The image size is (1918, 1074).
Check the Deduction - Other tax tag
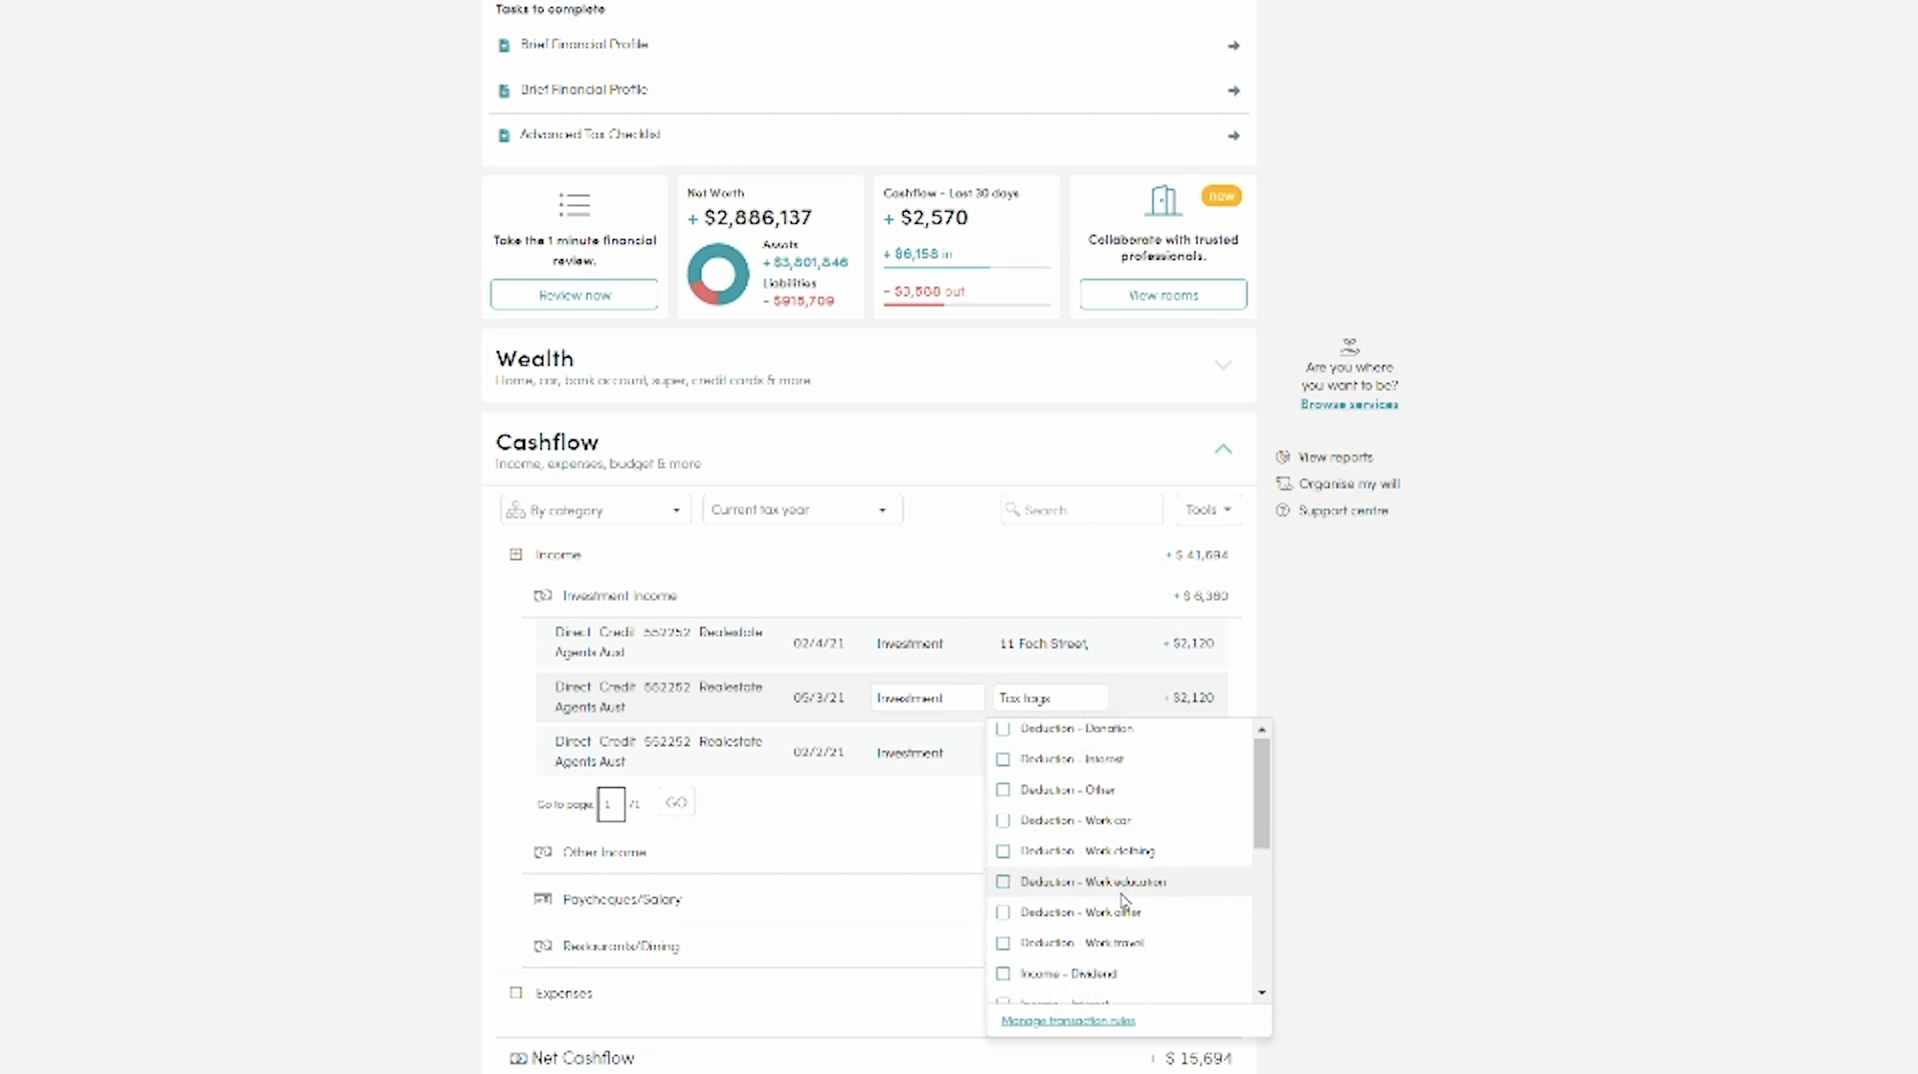pyautogui.click(x=1003, y=790)
